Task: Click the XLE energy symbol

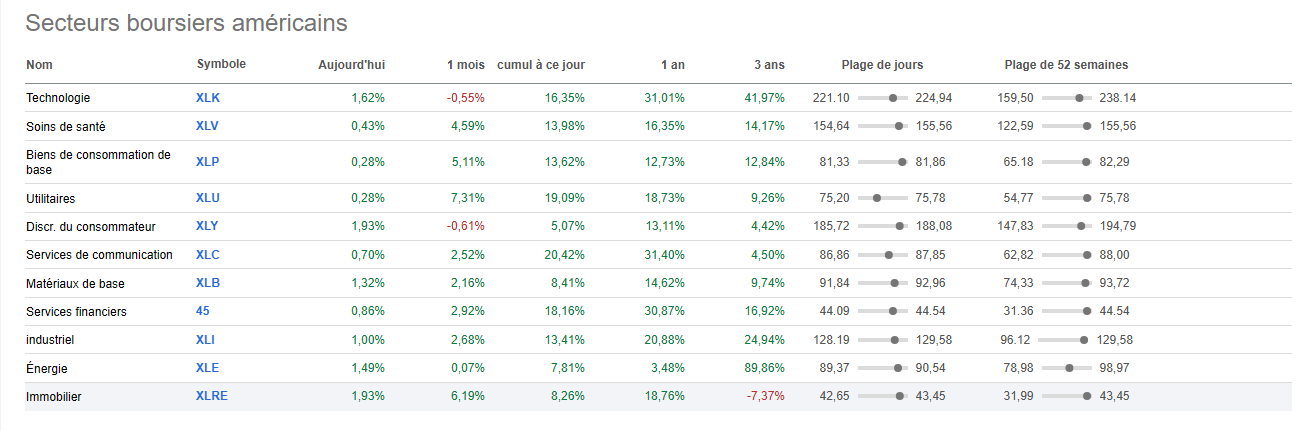Action: coord(207,368)
